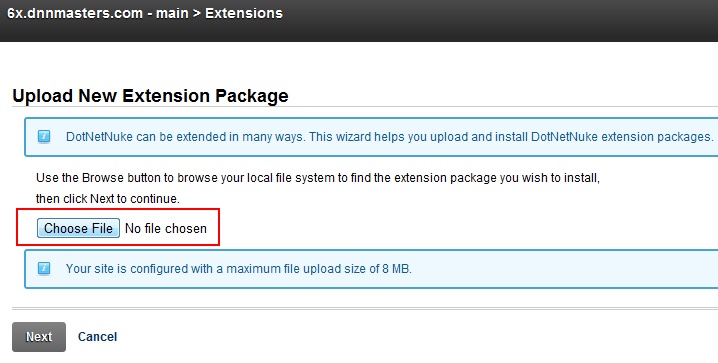Click the DotNetNuke wizard info message text

[389, 137]
